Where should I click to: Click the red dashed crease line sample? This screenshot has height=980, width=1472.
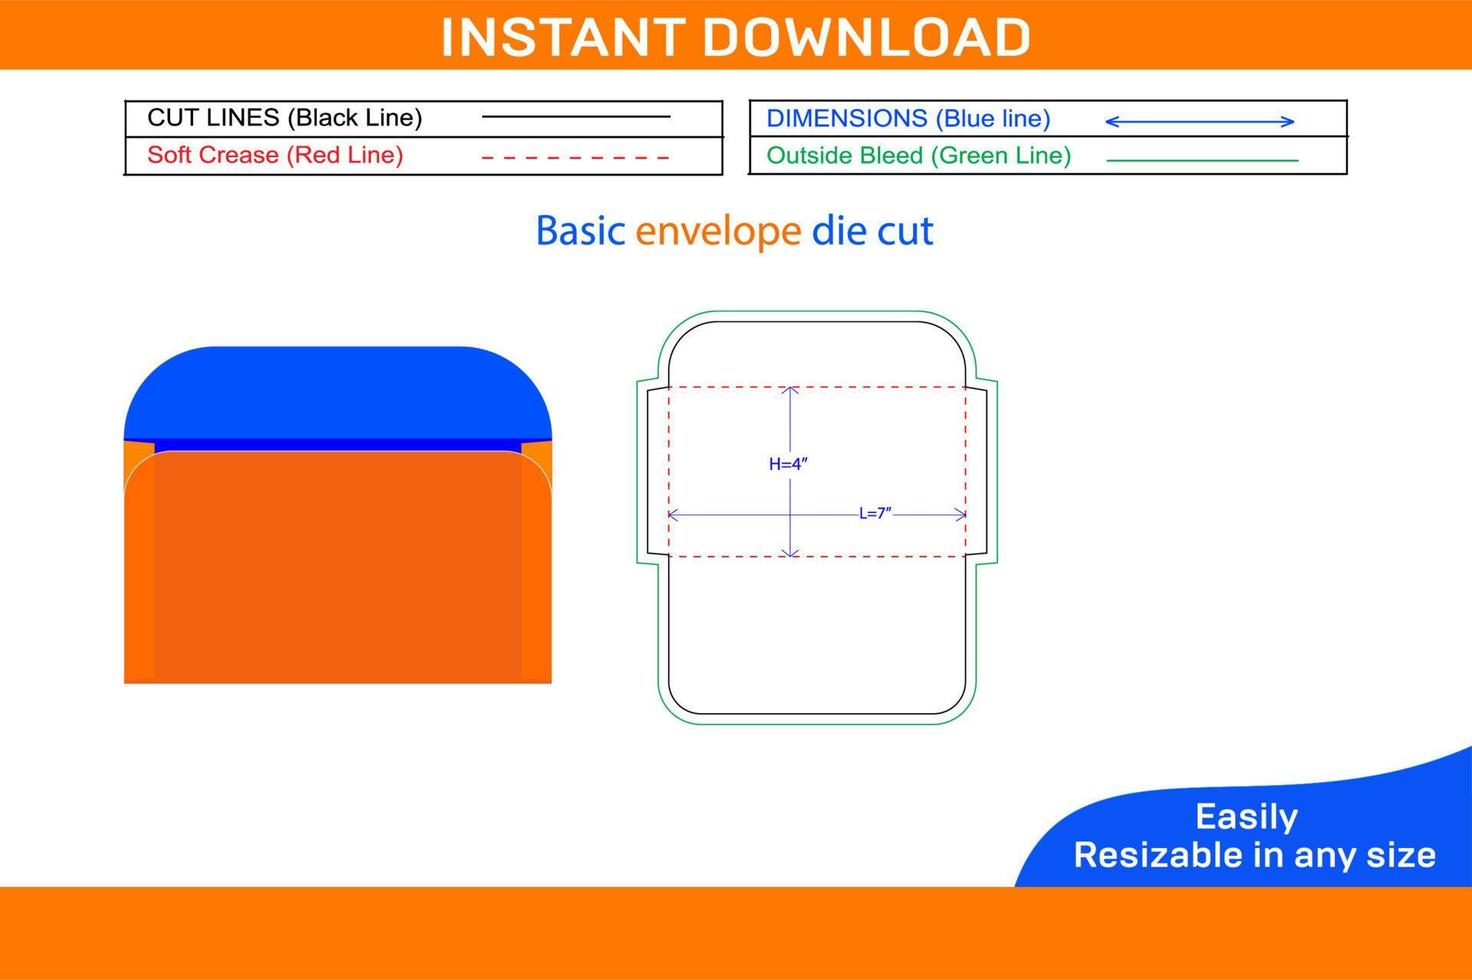(x=576, y=157)
